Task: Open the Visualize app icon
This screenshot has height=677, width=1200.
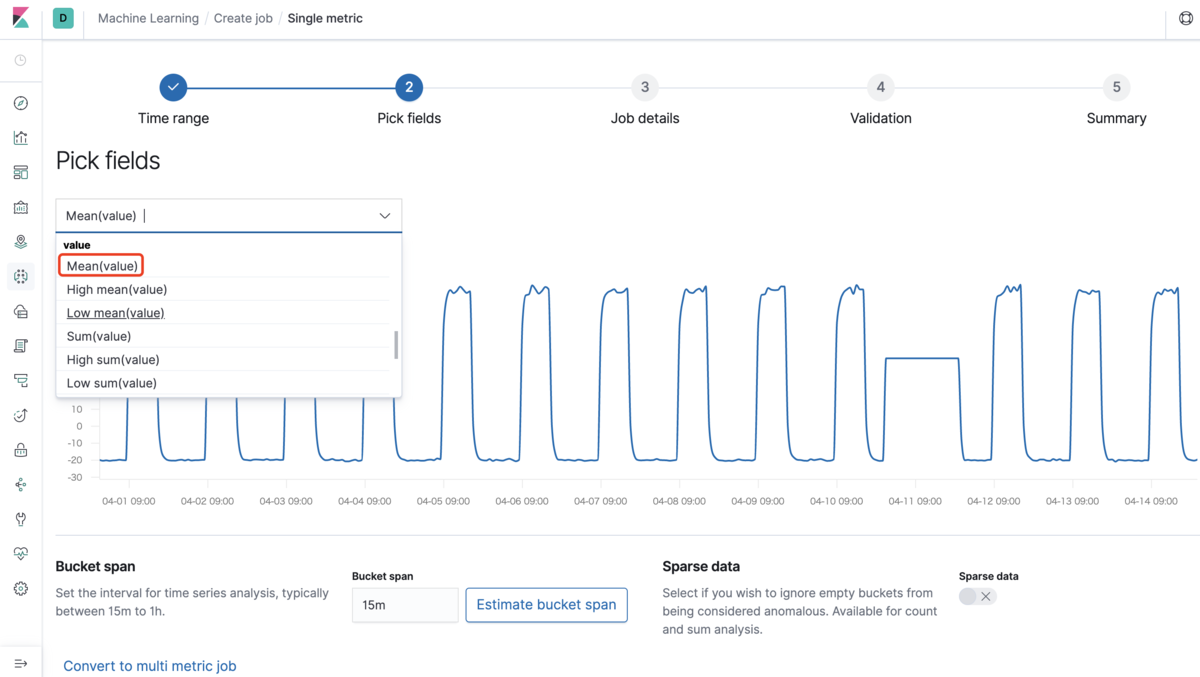Action: point(20,138)
